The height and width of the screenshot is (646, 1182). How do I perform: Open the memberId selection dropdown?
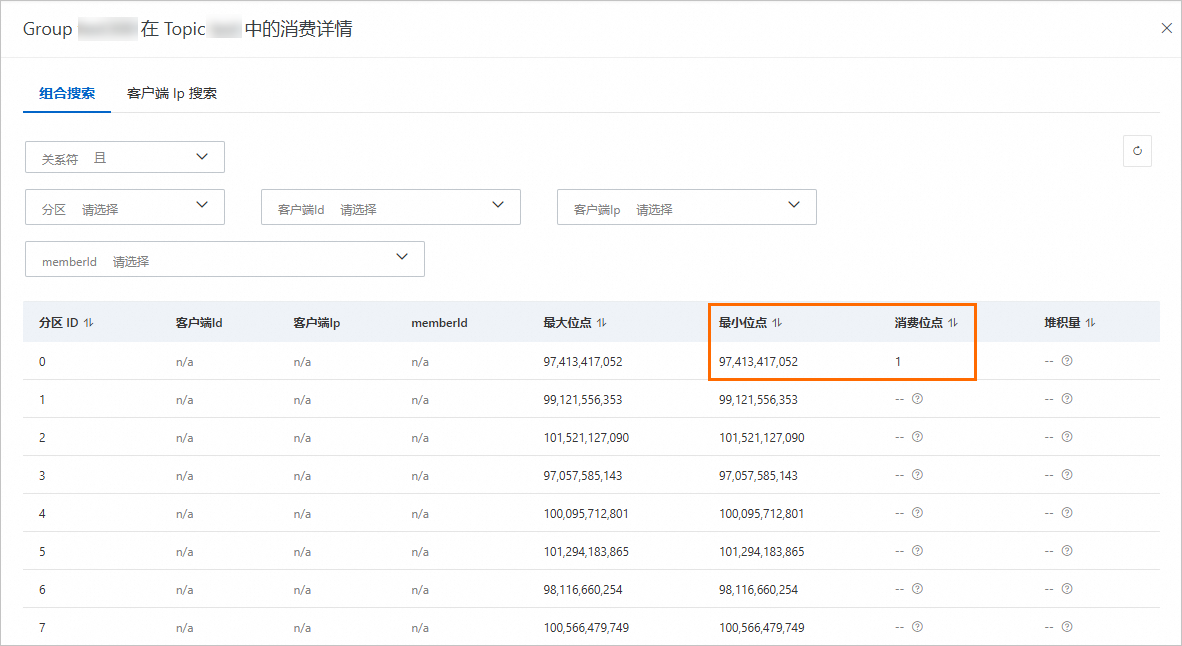[225, 259]
